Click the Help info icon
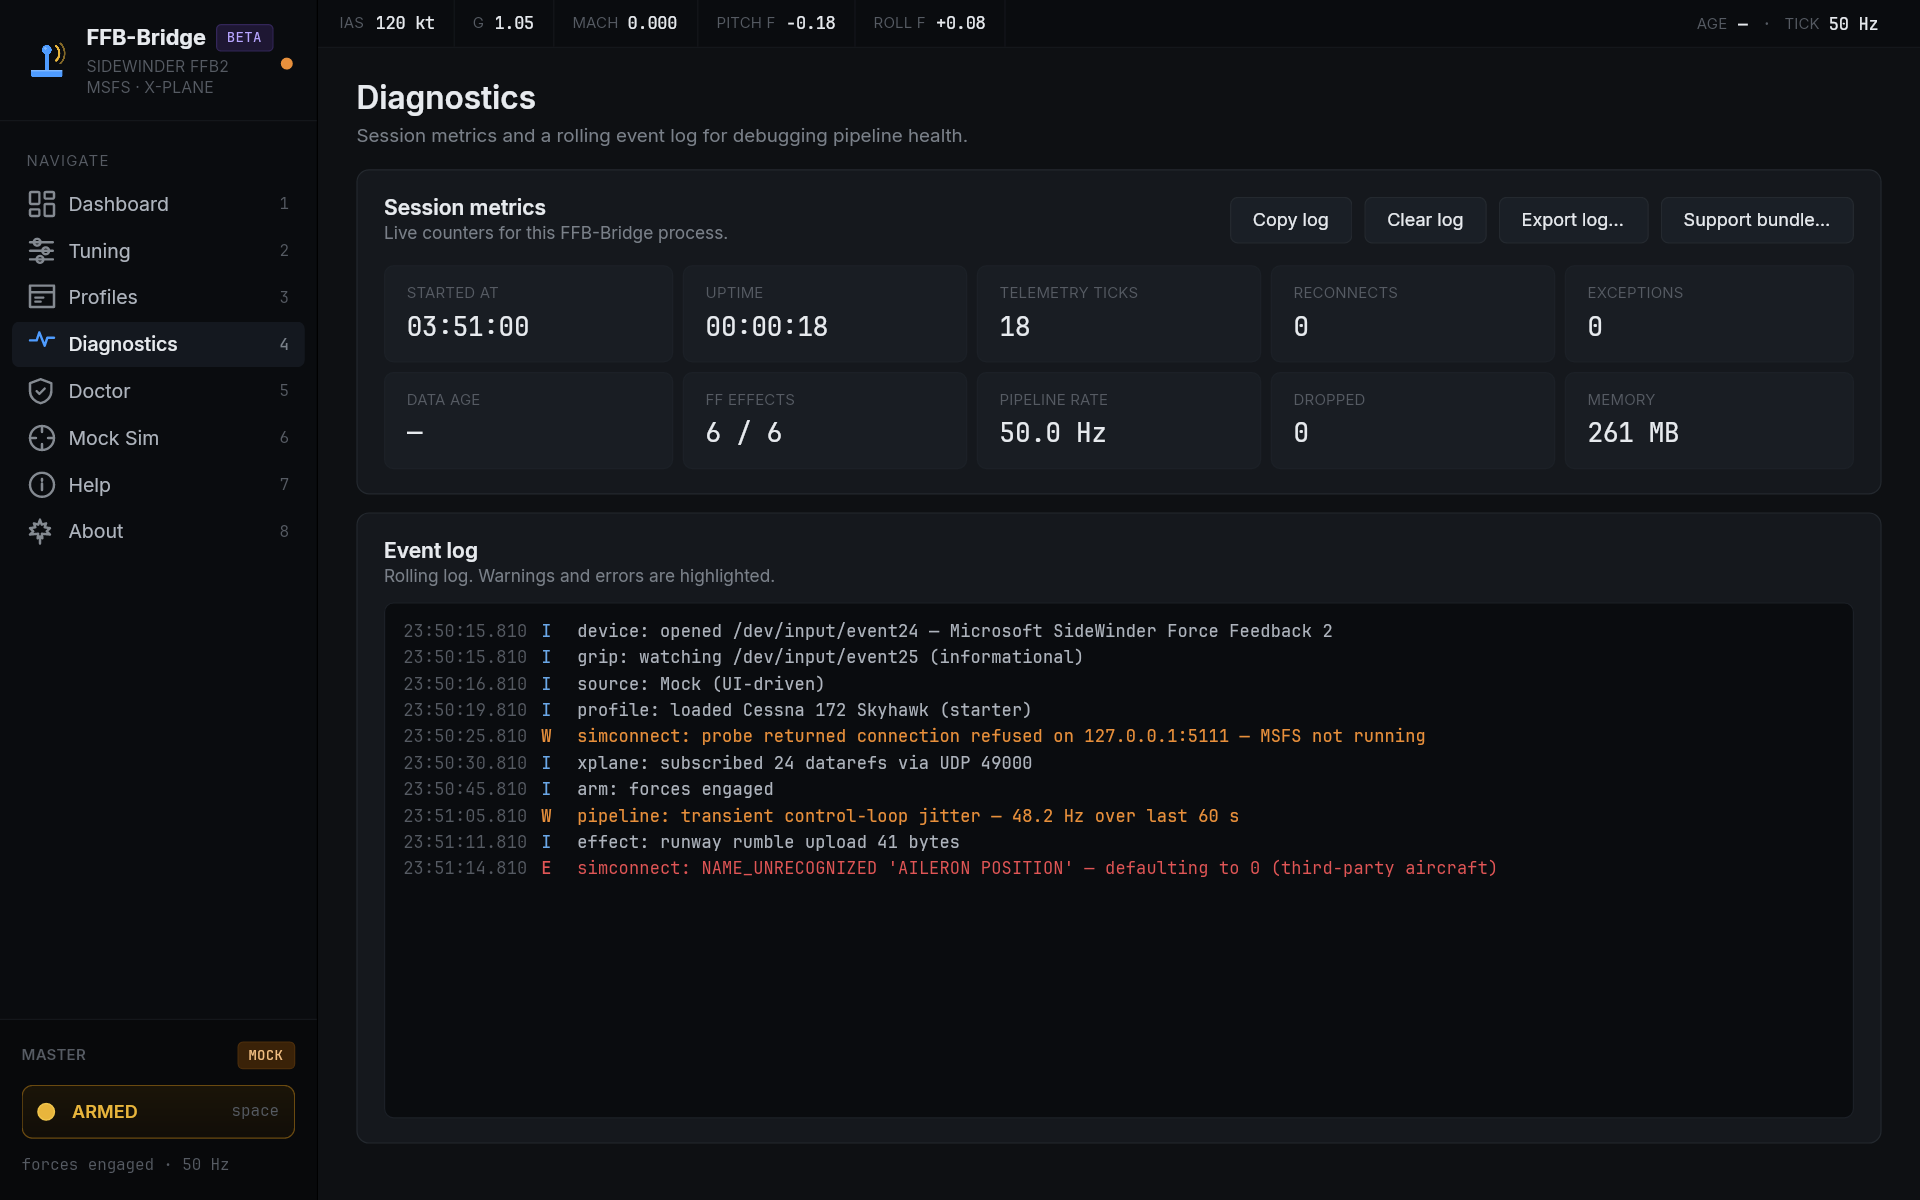This screenshot has width=1920, height=1200. 41,485
